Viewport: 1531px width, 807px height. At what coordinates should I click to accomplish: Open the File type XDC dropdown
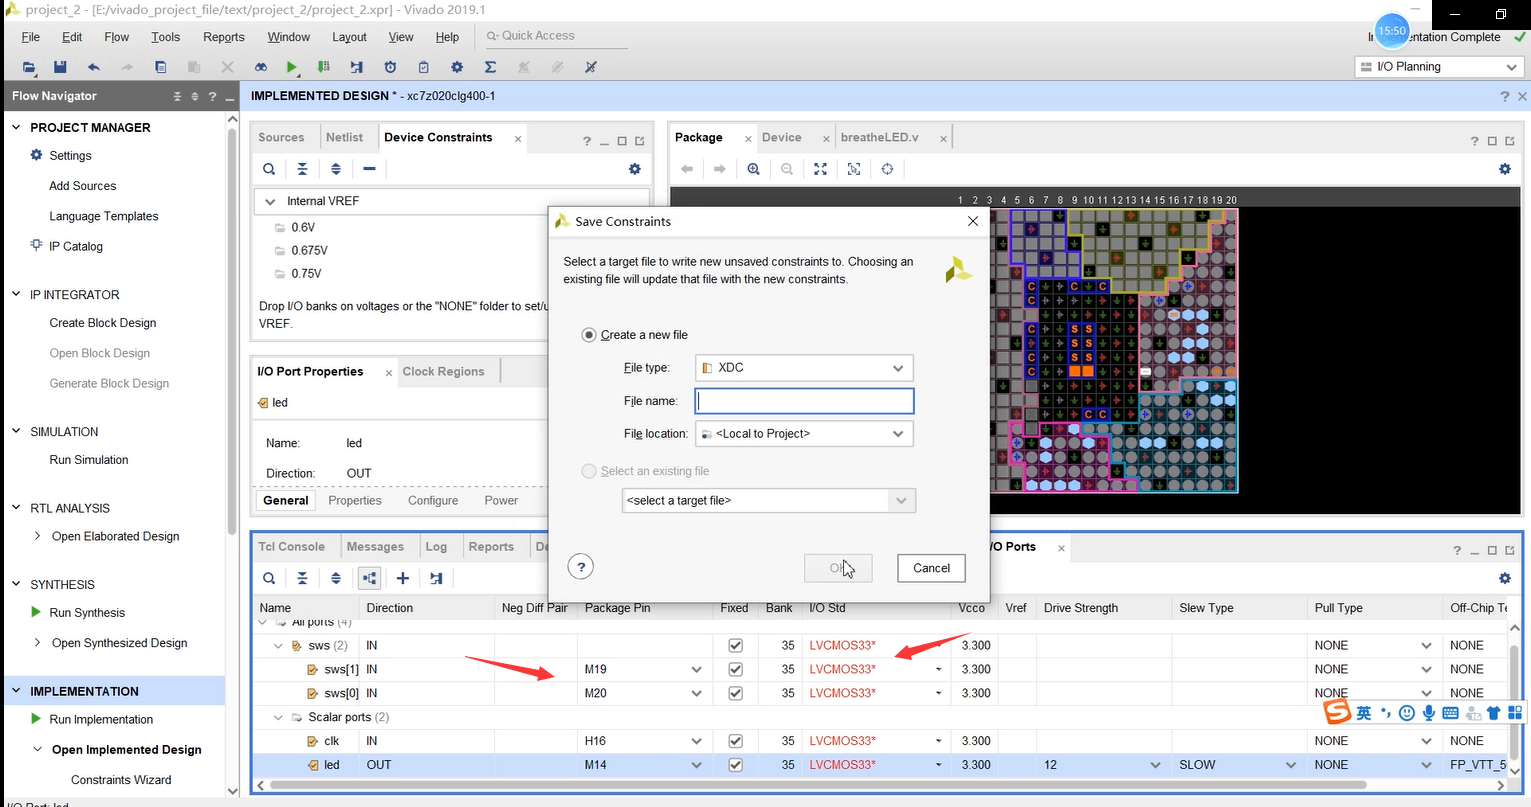804,368
